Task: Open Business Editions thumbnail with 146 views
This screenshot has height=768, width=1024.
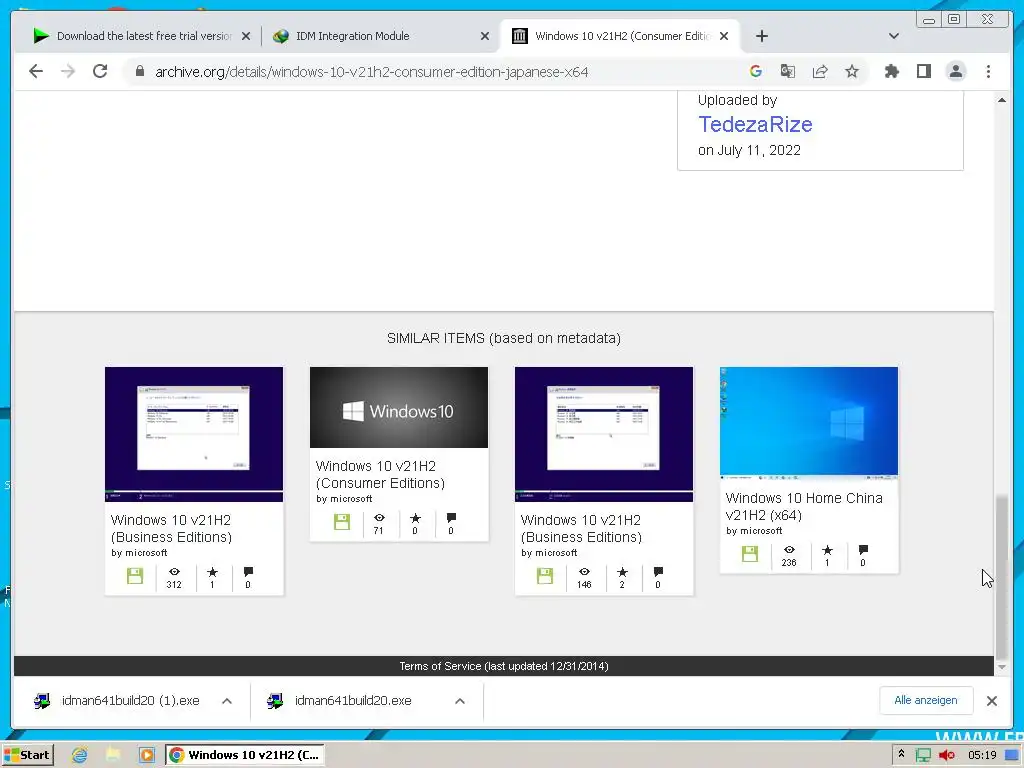Action: [x=604, y=434]
